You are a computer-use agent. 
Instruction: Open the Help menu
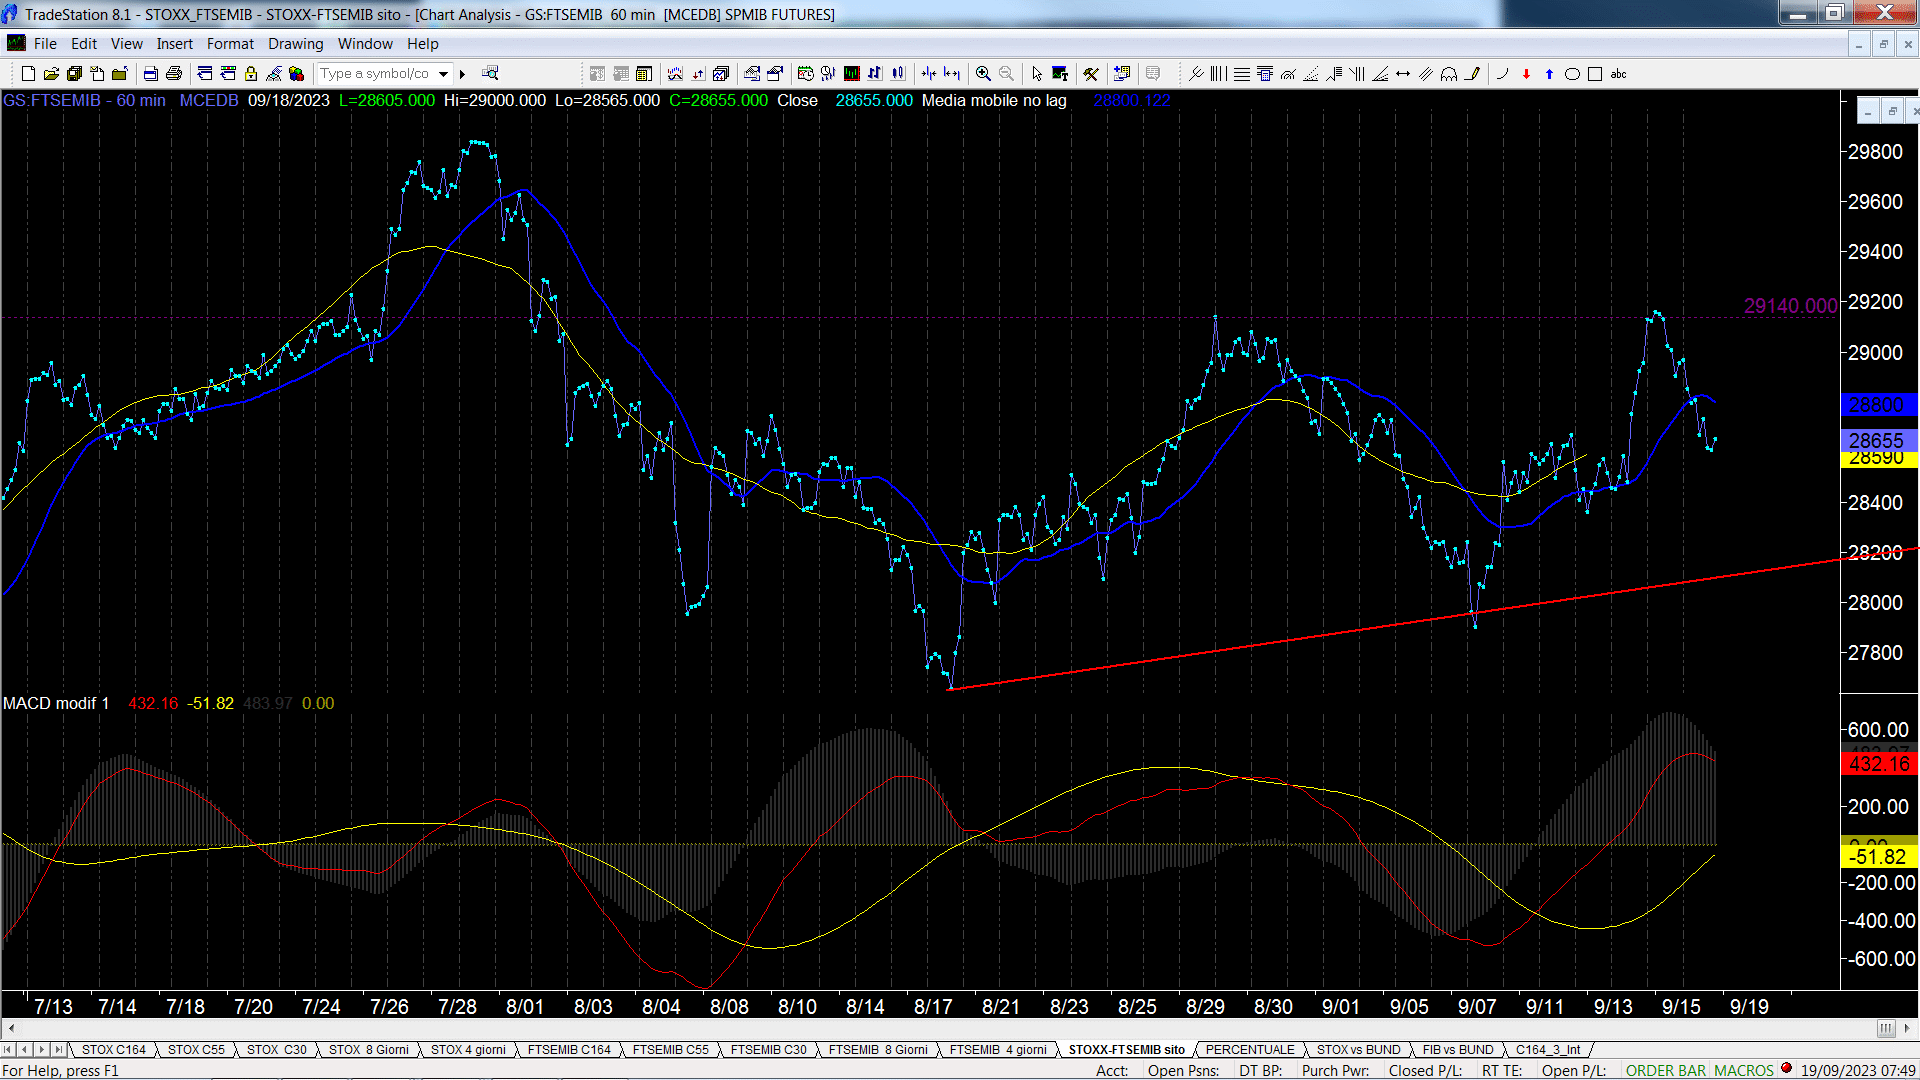tap(423, 44)
